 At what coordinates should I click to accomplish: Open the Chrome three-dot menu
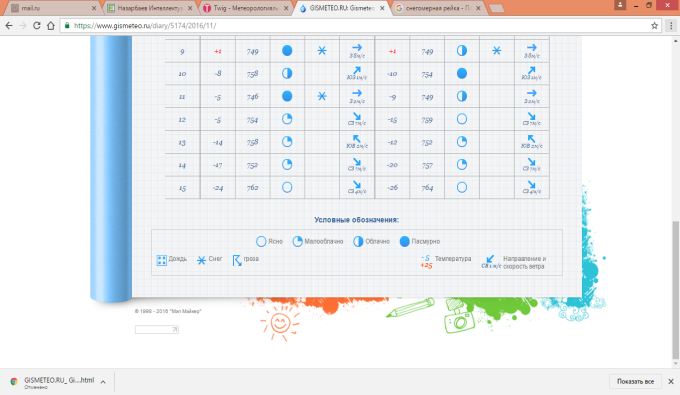point(671,26)
